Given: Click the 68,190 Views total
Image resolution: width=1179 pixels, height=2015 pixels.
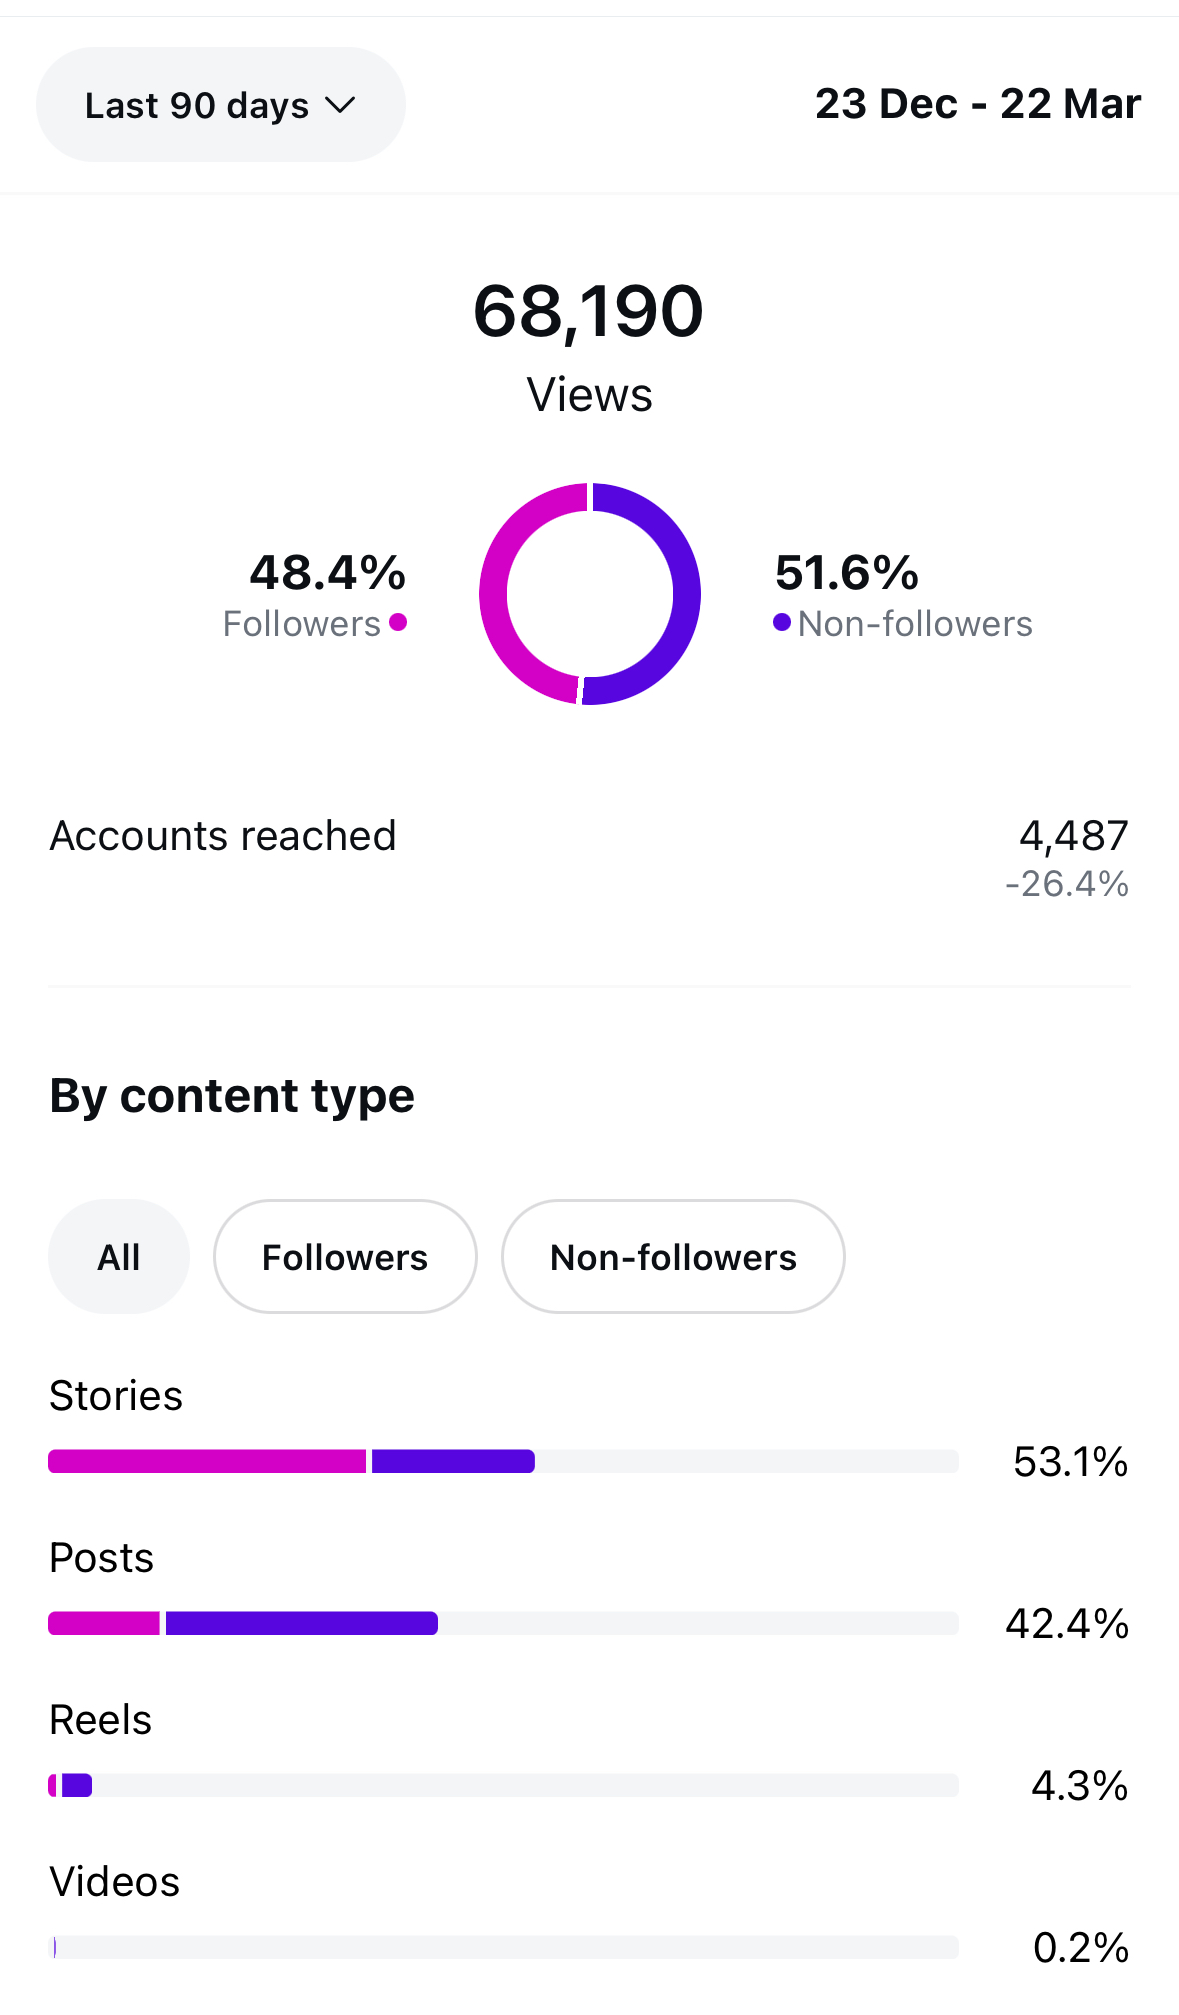Looking at the screenshot, I should pyautogui.click(x=589, y=311).
